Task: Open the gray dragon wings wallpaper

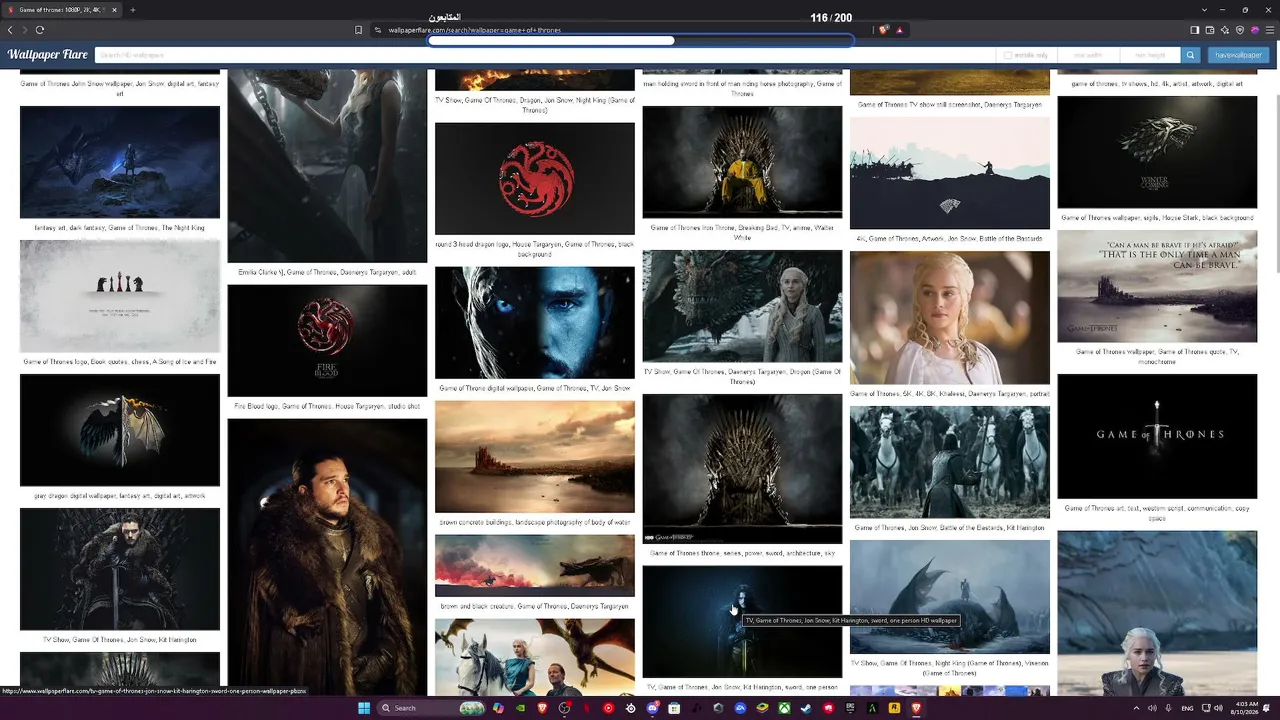Action: 120,430
